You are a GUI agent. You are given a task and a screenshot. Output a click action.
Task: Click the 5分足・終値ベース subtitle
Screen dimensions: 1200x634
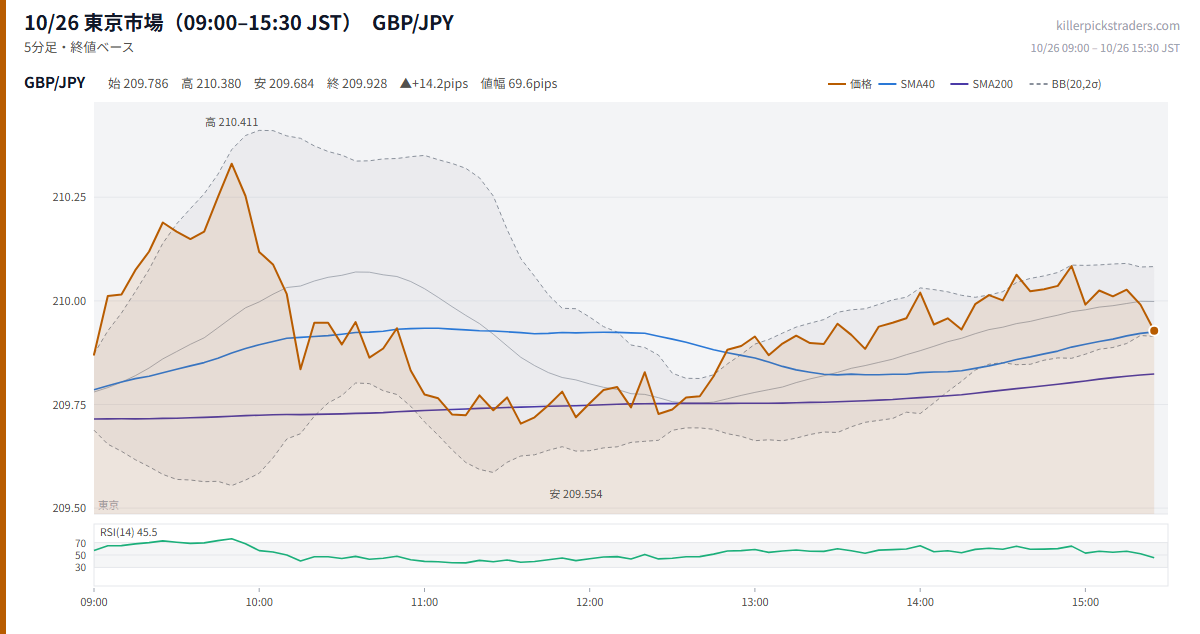click(x=79, y=47)
